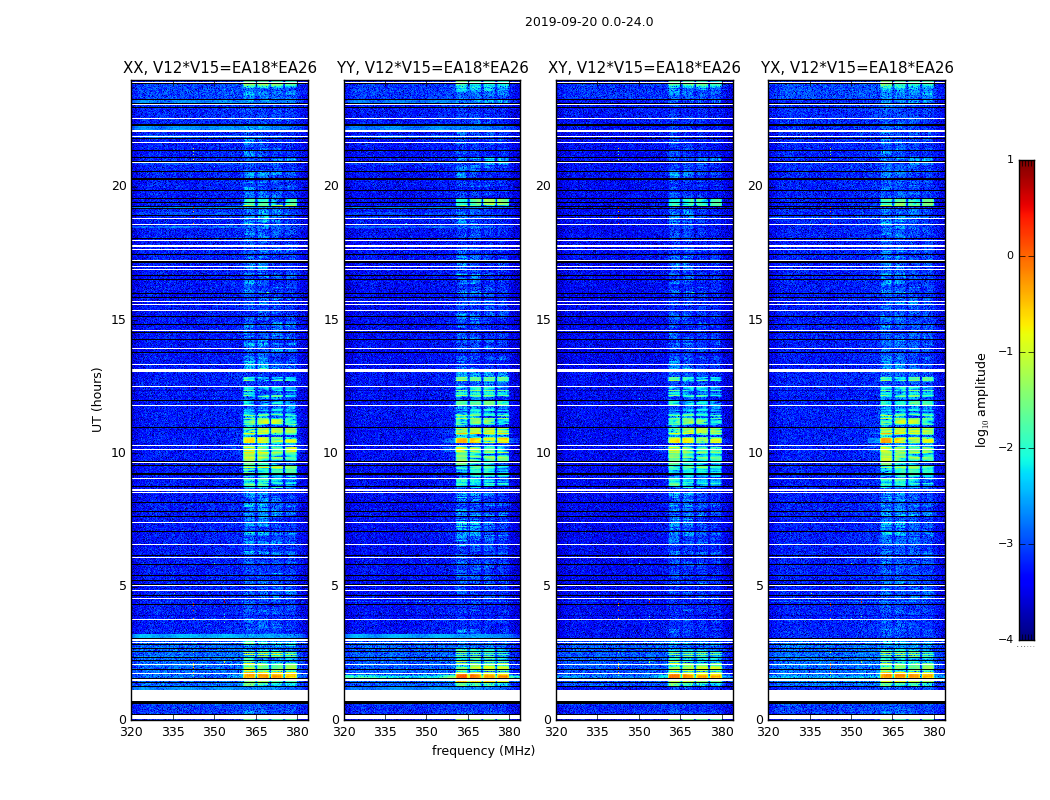Image resolution: width=1050 pixels, height=800 pixels.
Task: Click the frequency (MHz) x-axis label
Action: (x=483, y=751)
